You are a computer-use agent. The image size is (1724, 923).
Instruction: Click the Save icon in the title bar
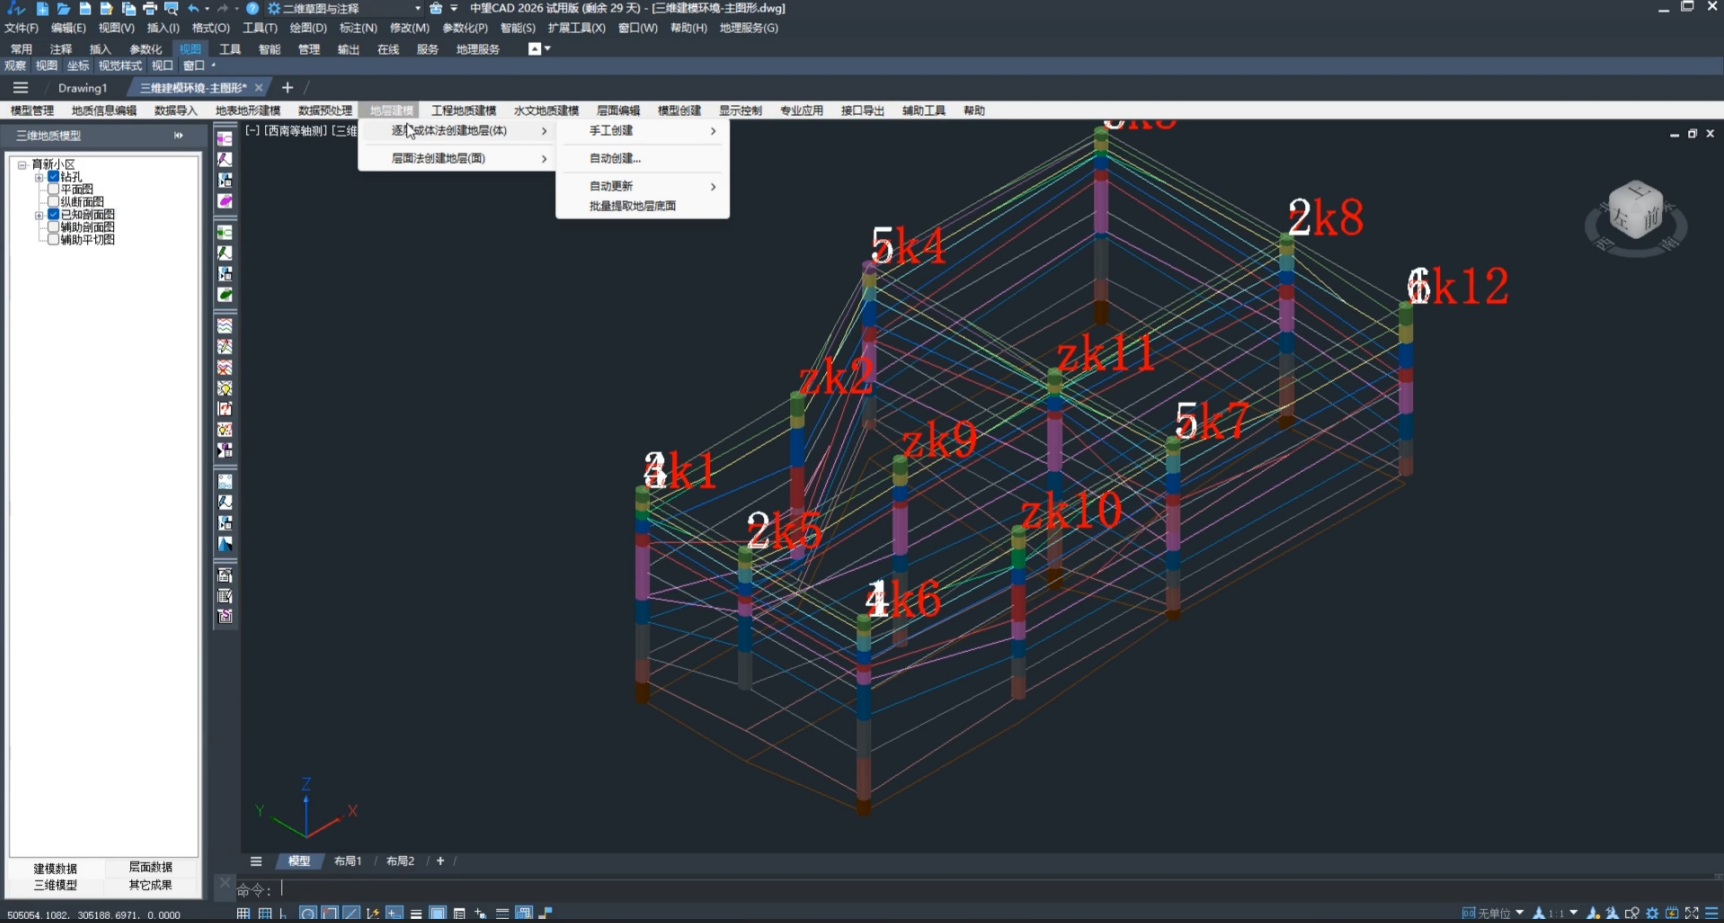[x=85, y=8]
